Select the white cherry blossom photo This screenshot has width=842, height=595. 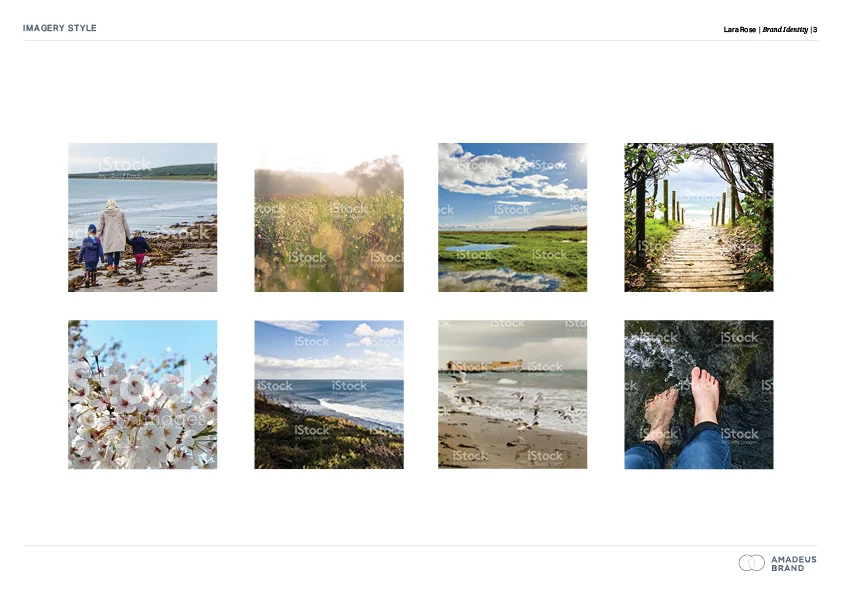[x=143, y=395]
